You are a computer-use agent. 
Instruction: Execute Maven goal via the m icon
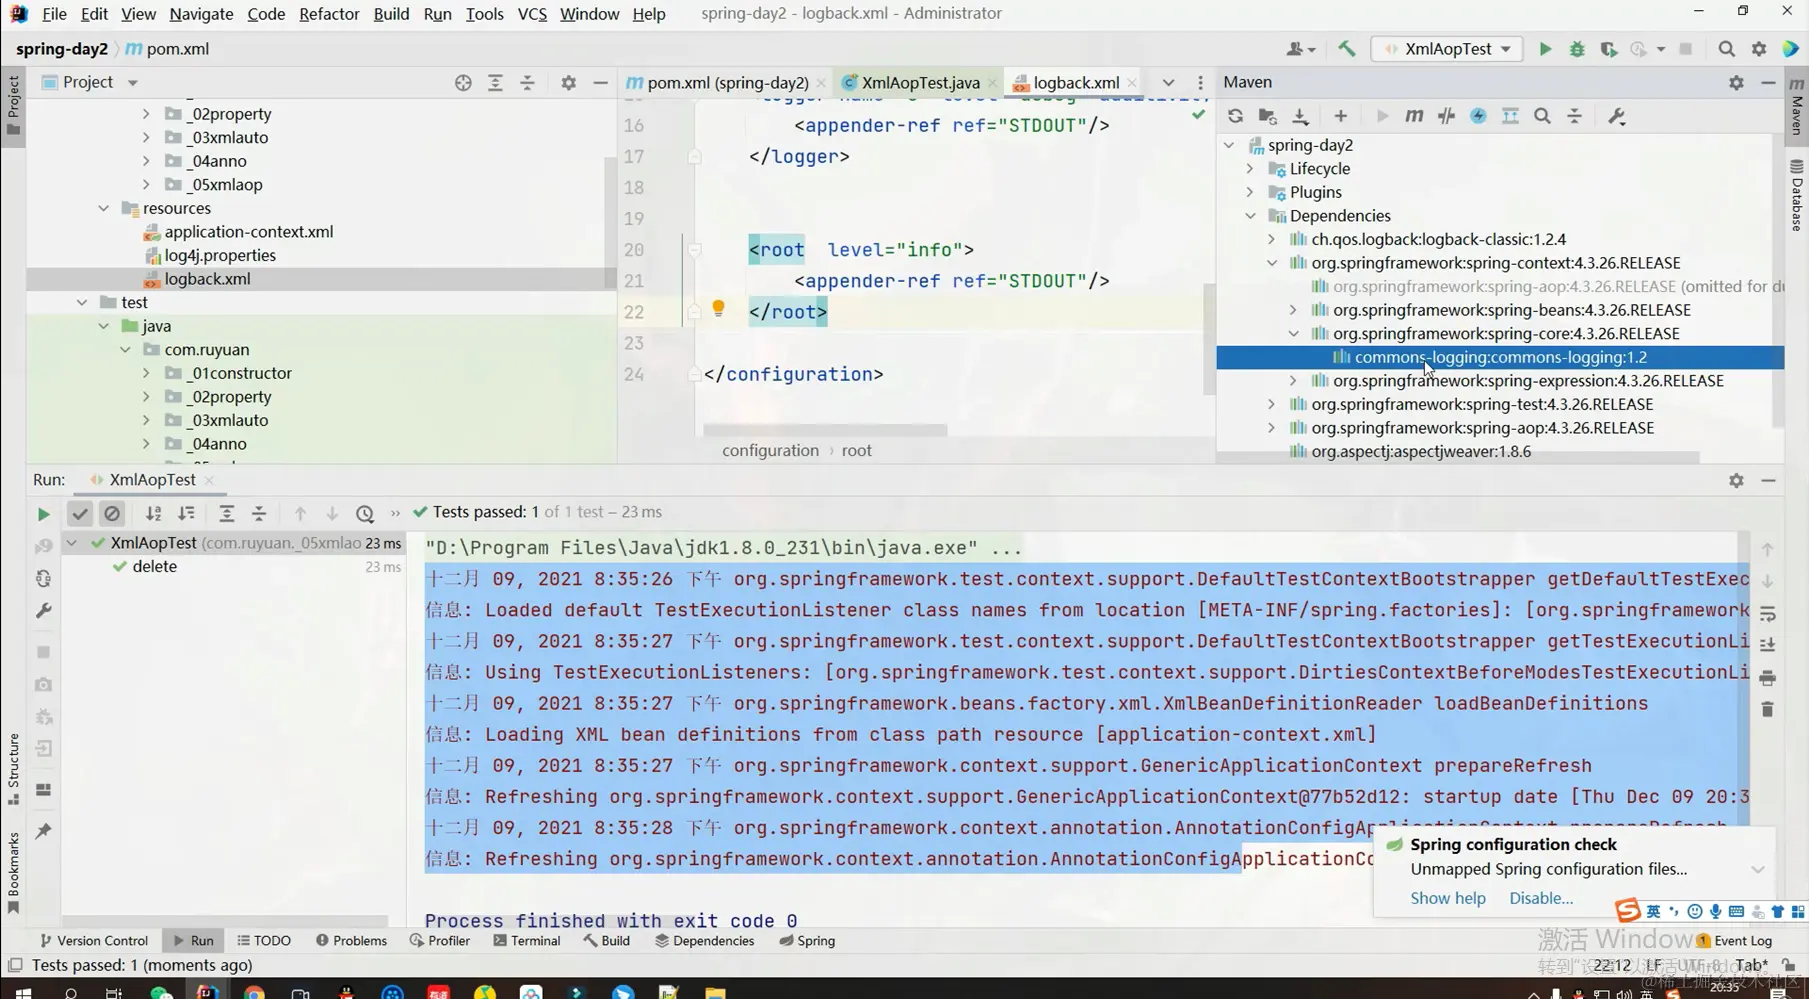1414,116
